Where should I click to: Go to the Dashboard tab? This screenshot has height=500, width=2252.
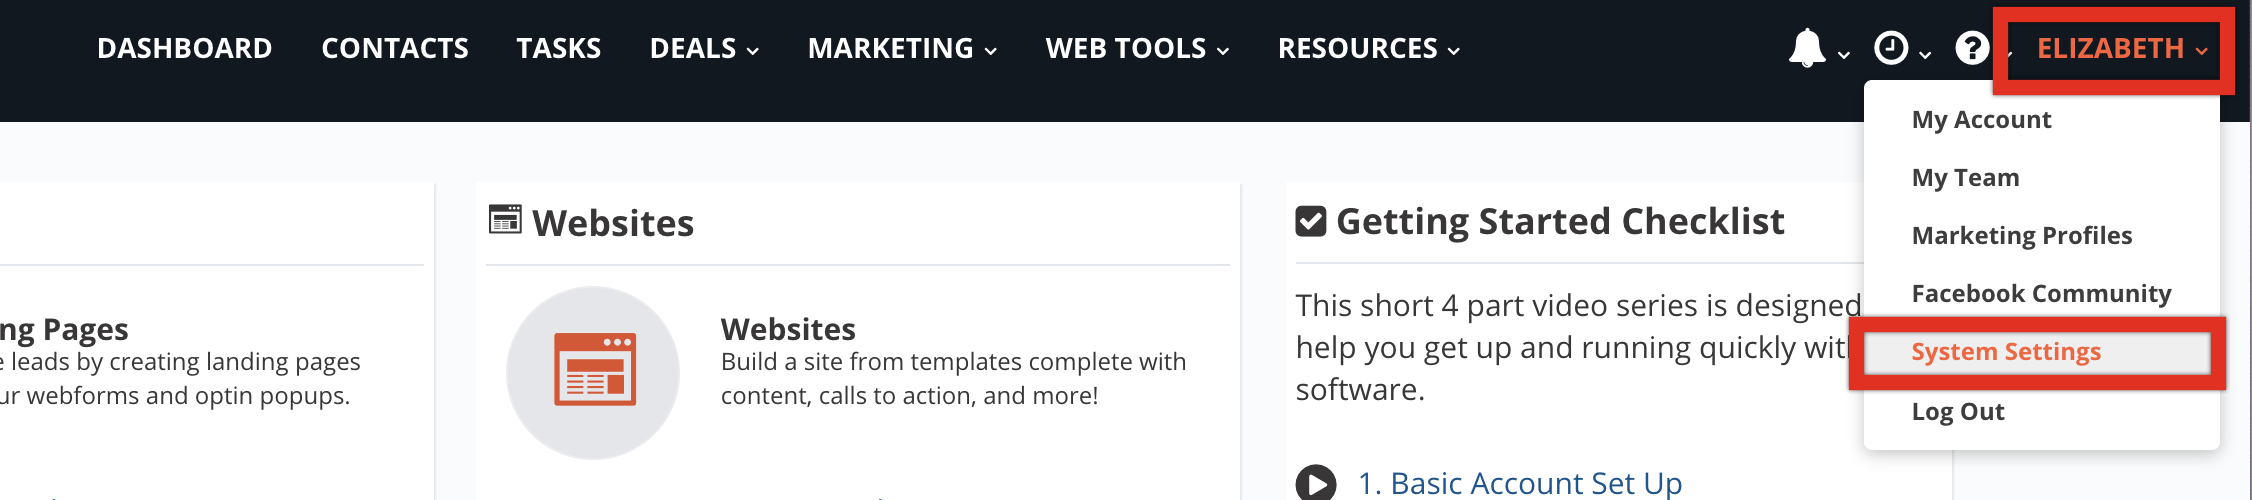click(185, 48)
